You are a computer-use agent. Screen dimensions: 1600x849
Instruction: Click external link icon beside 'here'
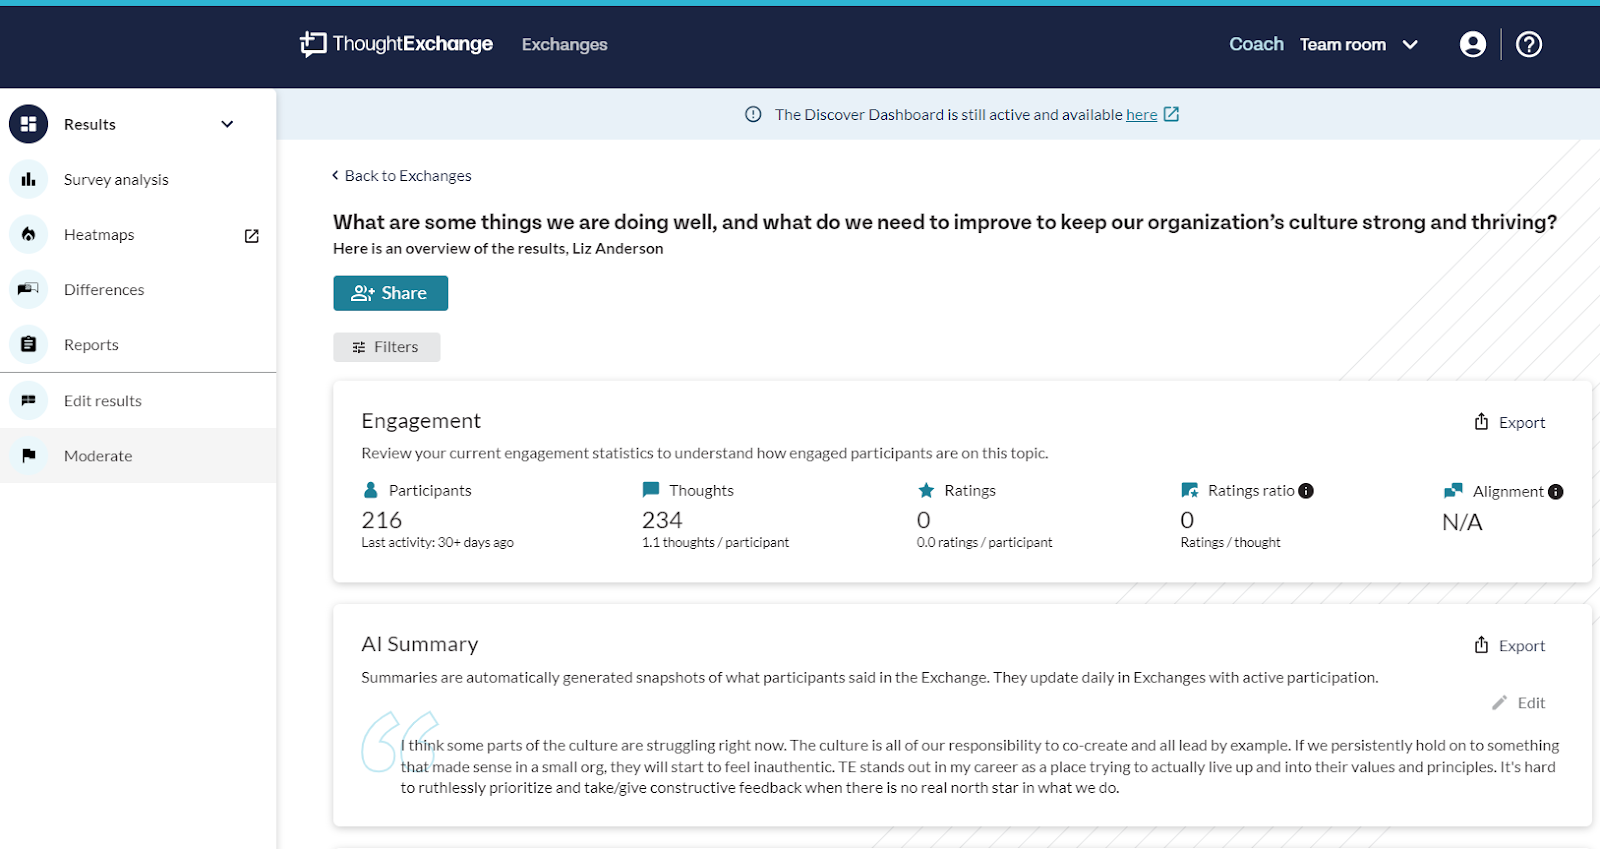pos(1171,114)
